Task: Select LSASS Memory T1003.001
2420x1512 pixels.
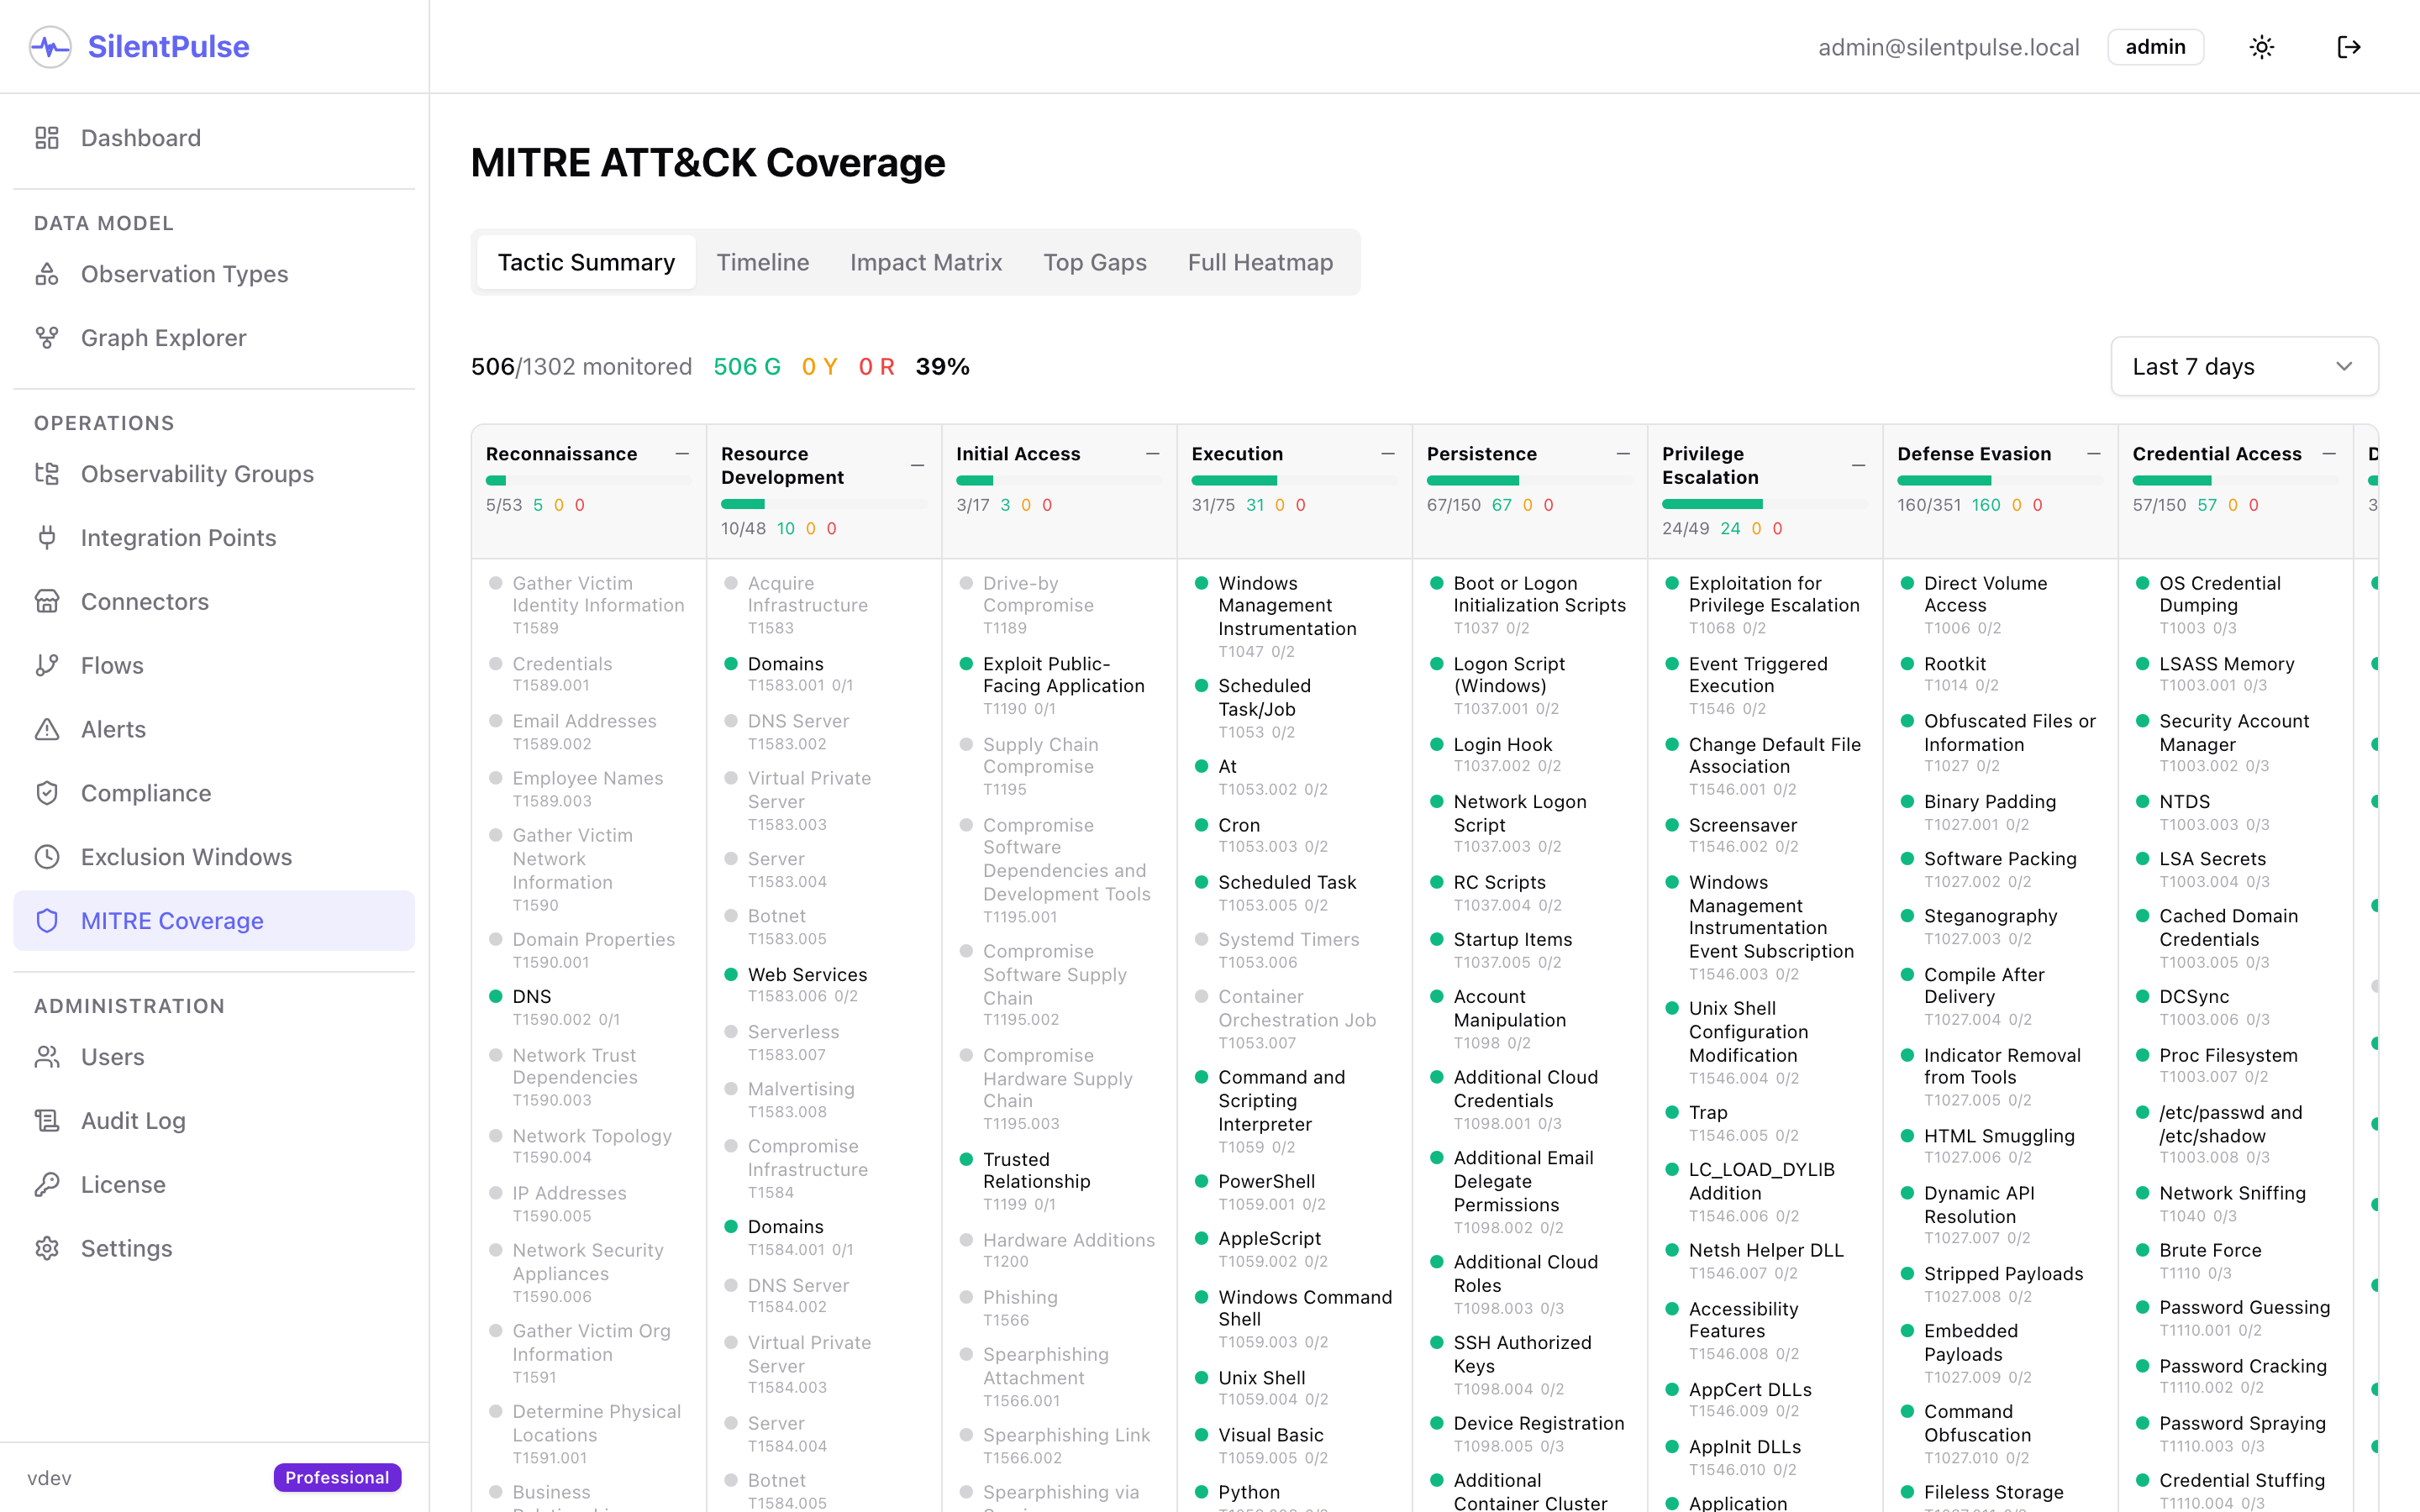Action: [2235, 674]
